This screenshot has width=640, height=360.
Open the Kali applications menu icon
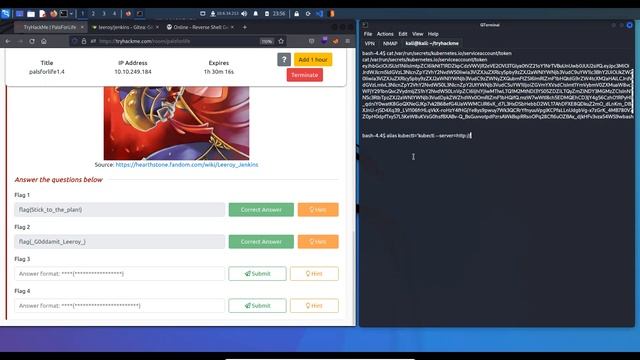click(x=6, y=14)
